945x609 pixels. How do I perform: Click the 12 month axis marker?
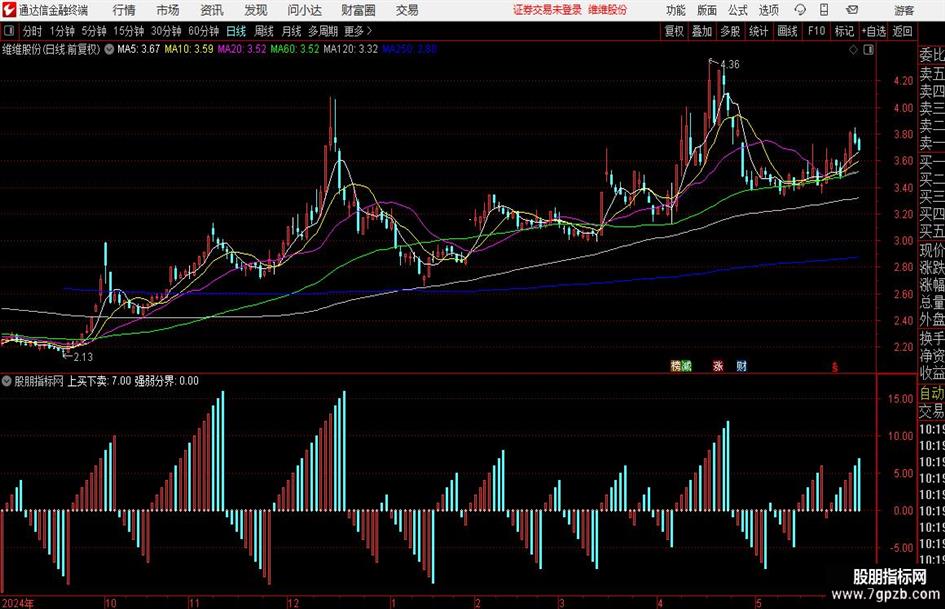(293, 603)
